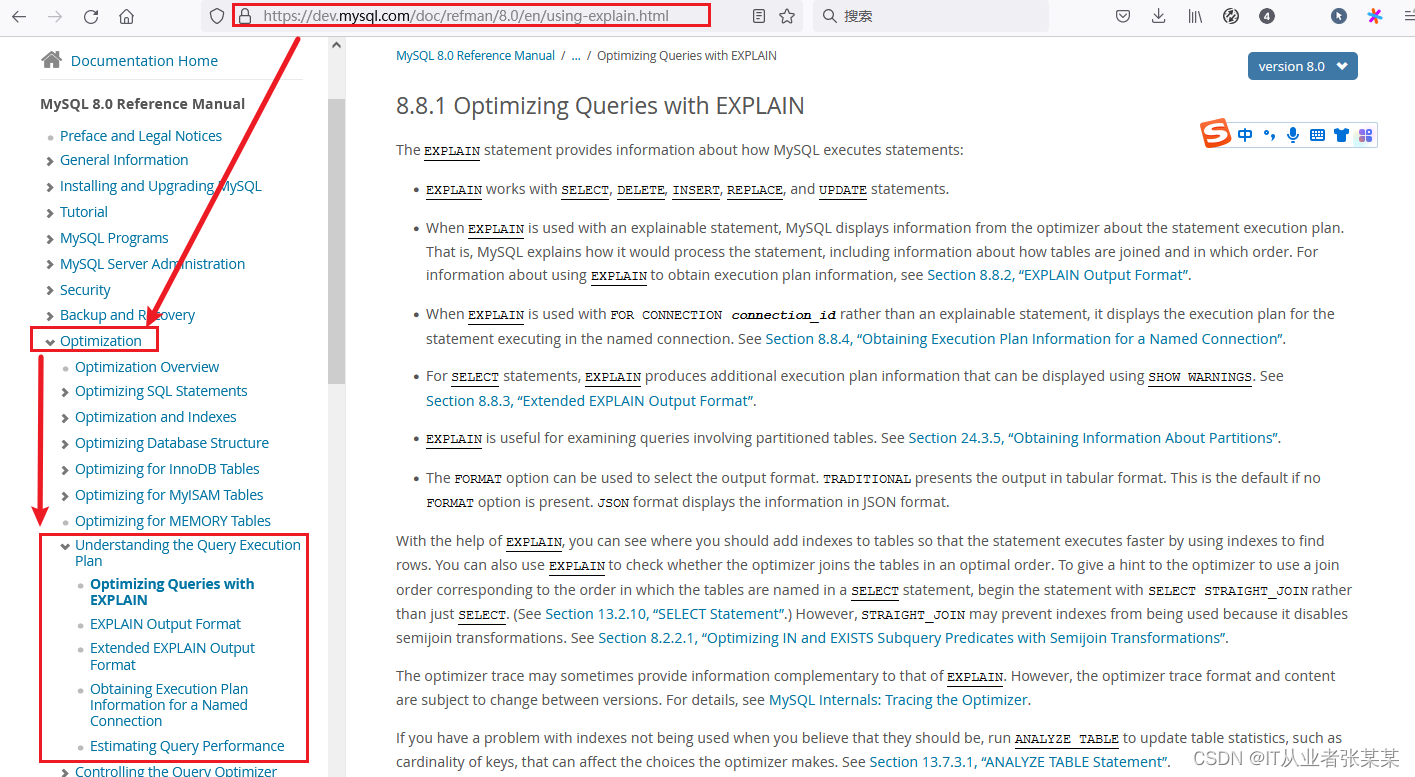Reload the page with the refresh icon
Screen dimensions: 1415x777
tap(91, 16)
